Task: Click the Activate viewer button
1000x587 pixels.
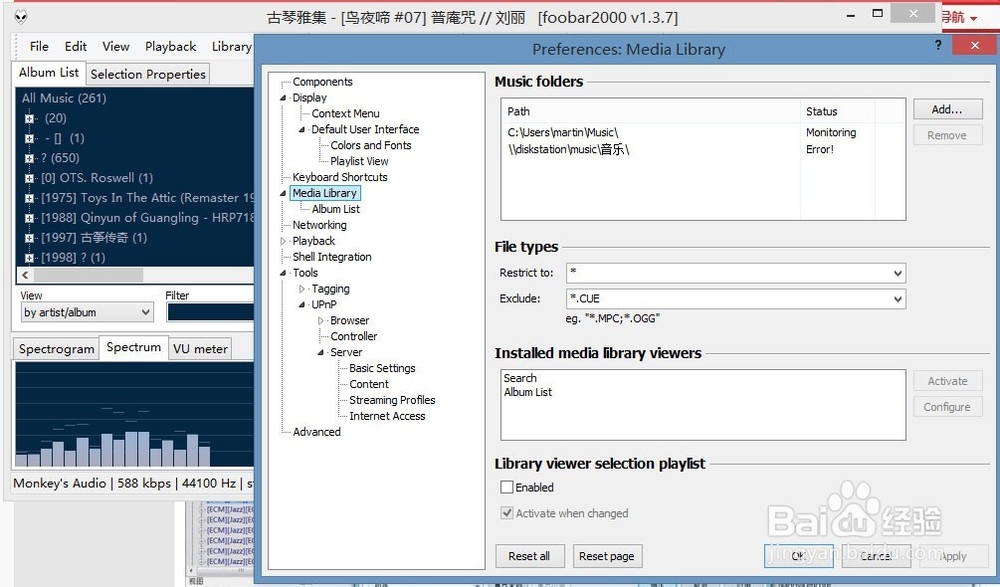Action: [947, 381]
